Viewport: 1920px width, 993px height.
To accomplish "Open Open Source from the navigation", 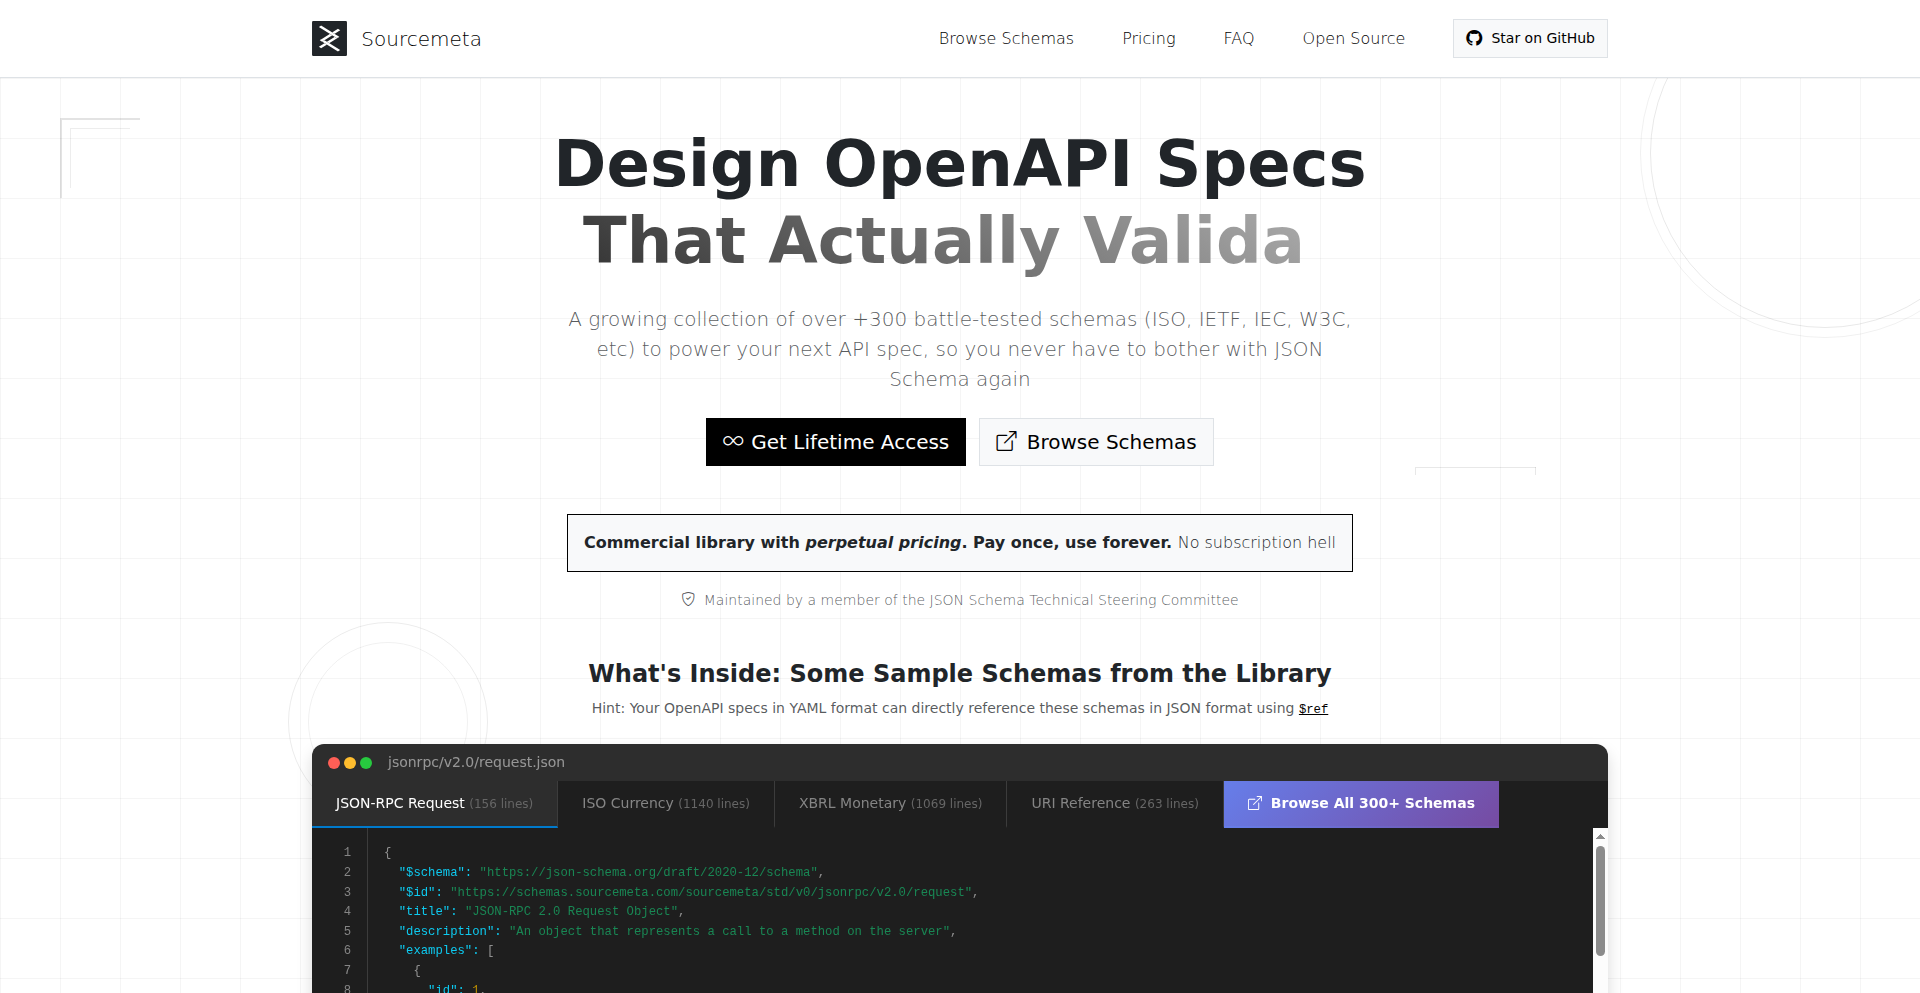I will click(1353, 38).
